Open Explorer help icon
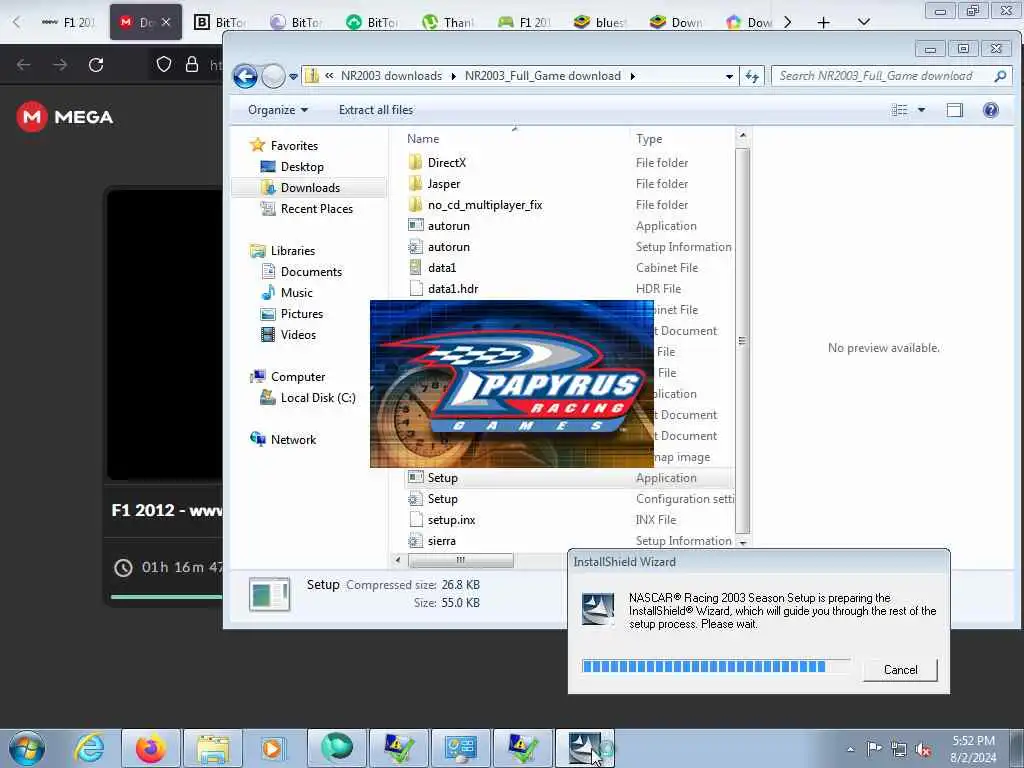This screenshot has height=768, width=1024. click(990, 110)
